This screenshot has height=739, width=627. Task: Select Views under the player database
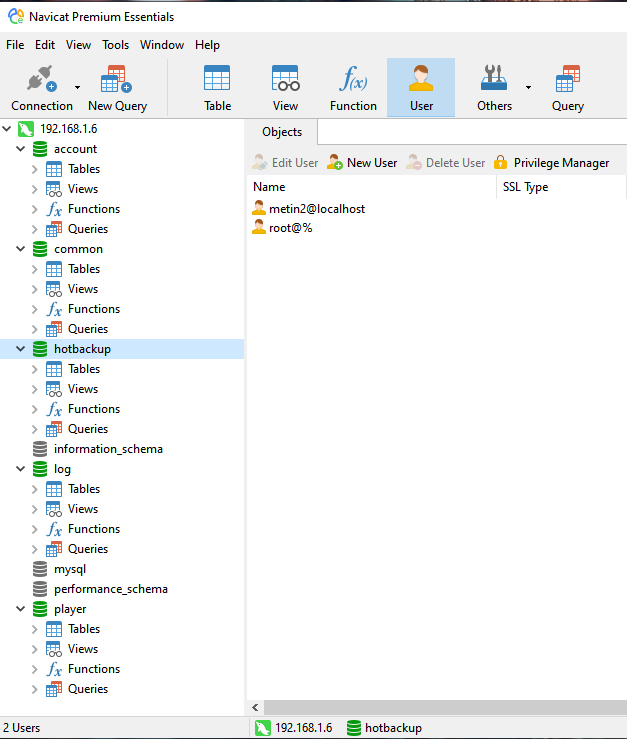click(x=83, y=649)
